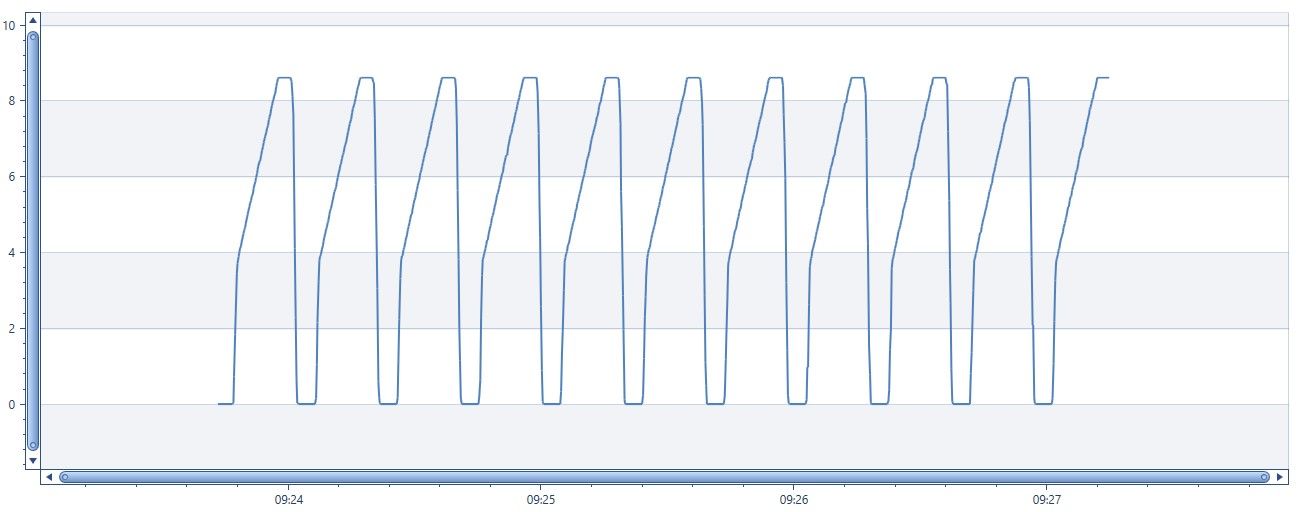Click the y-axis label 4
Image resolution: width=1303 pixels, height=512 pixels.
(12, 253)
